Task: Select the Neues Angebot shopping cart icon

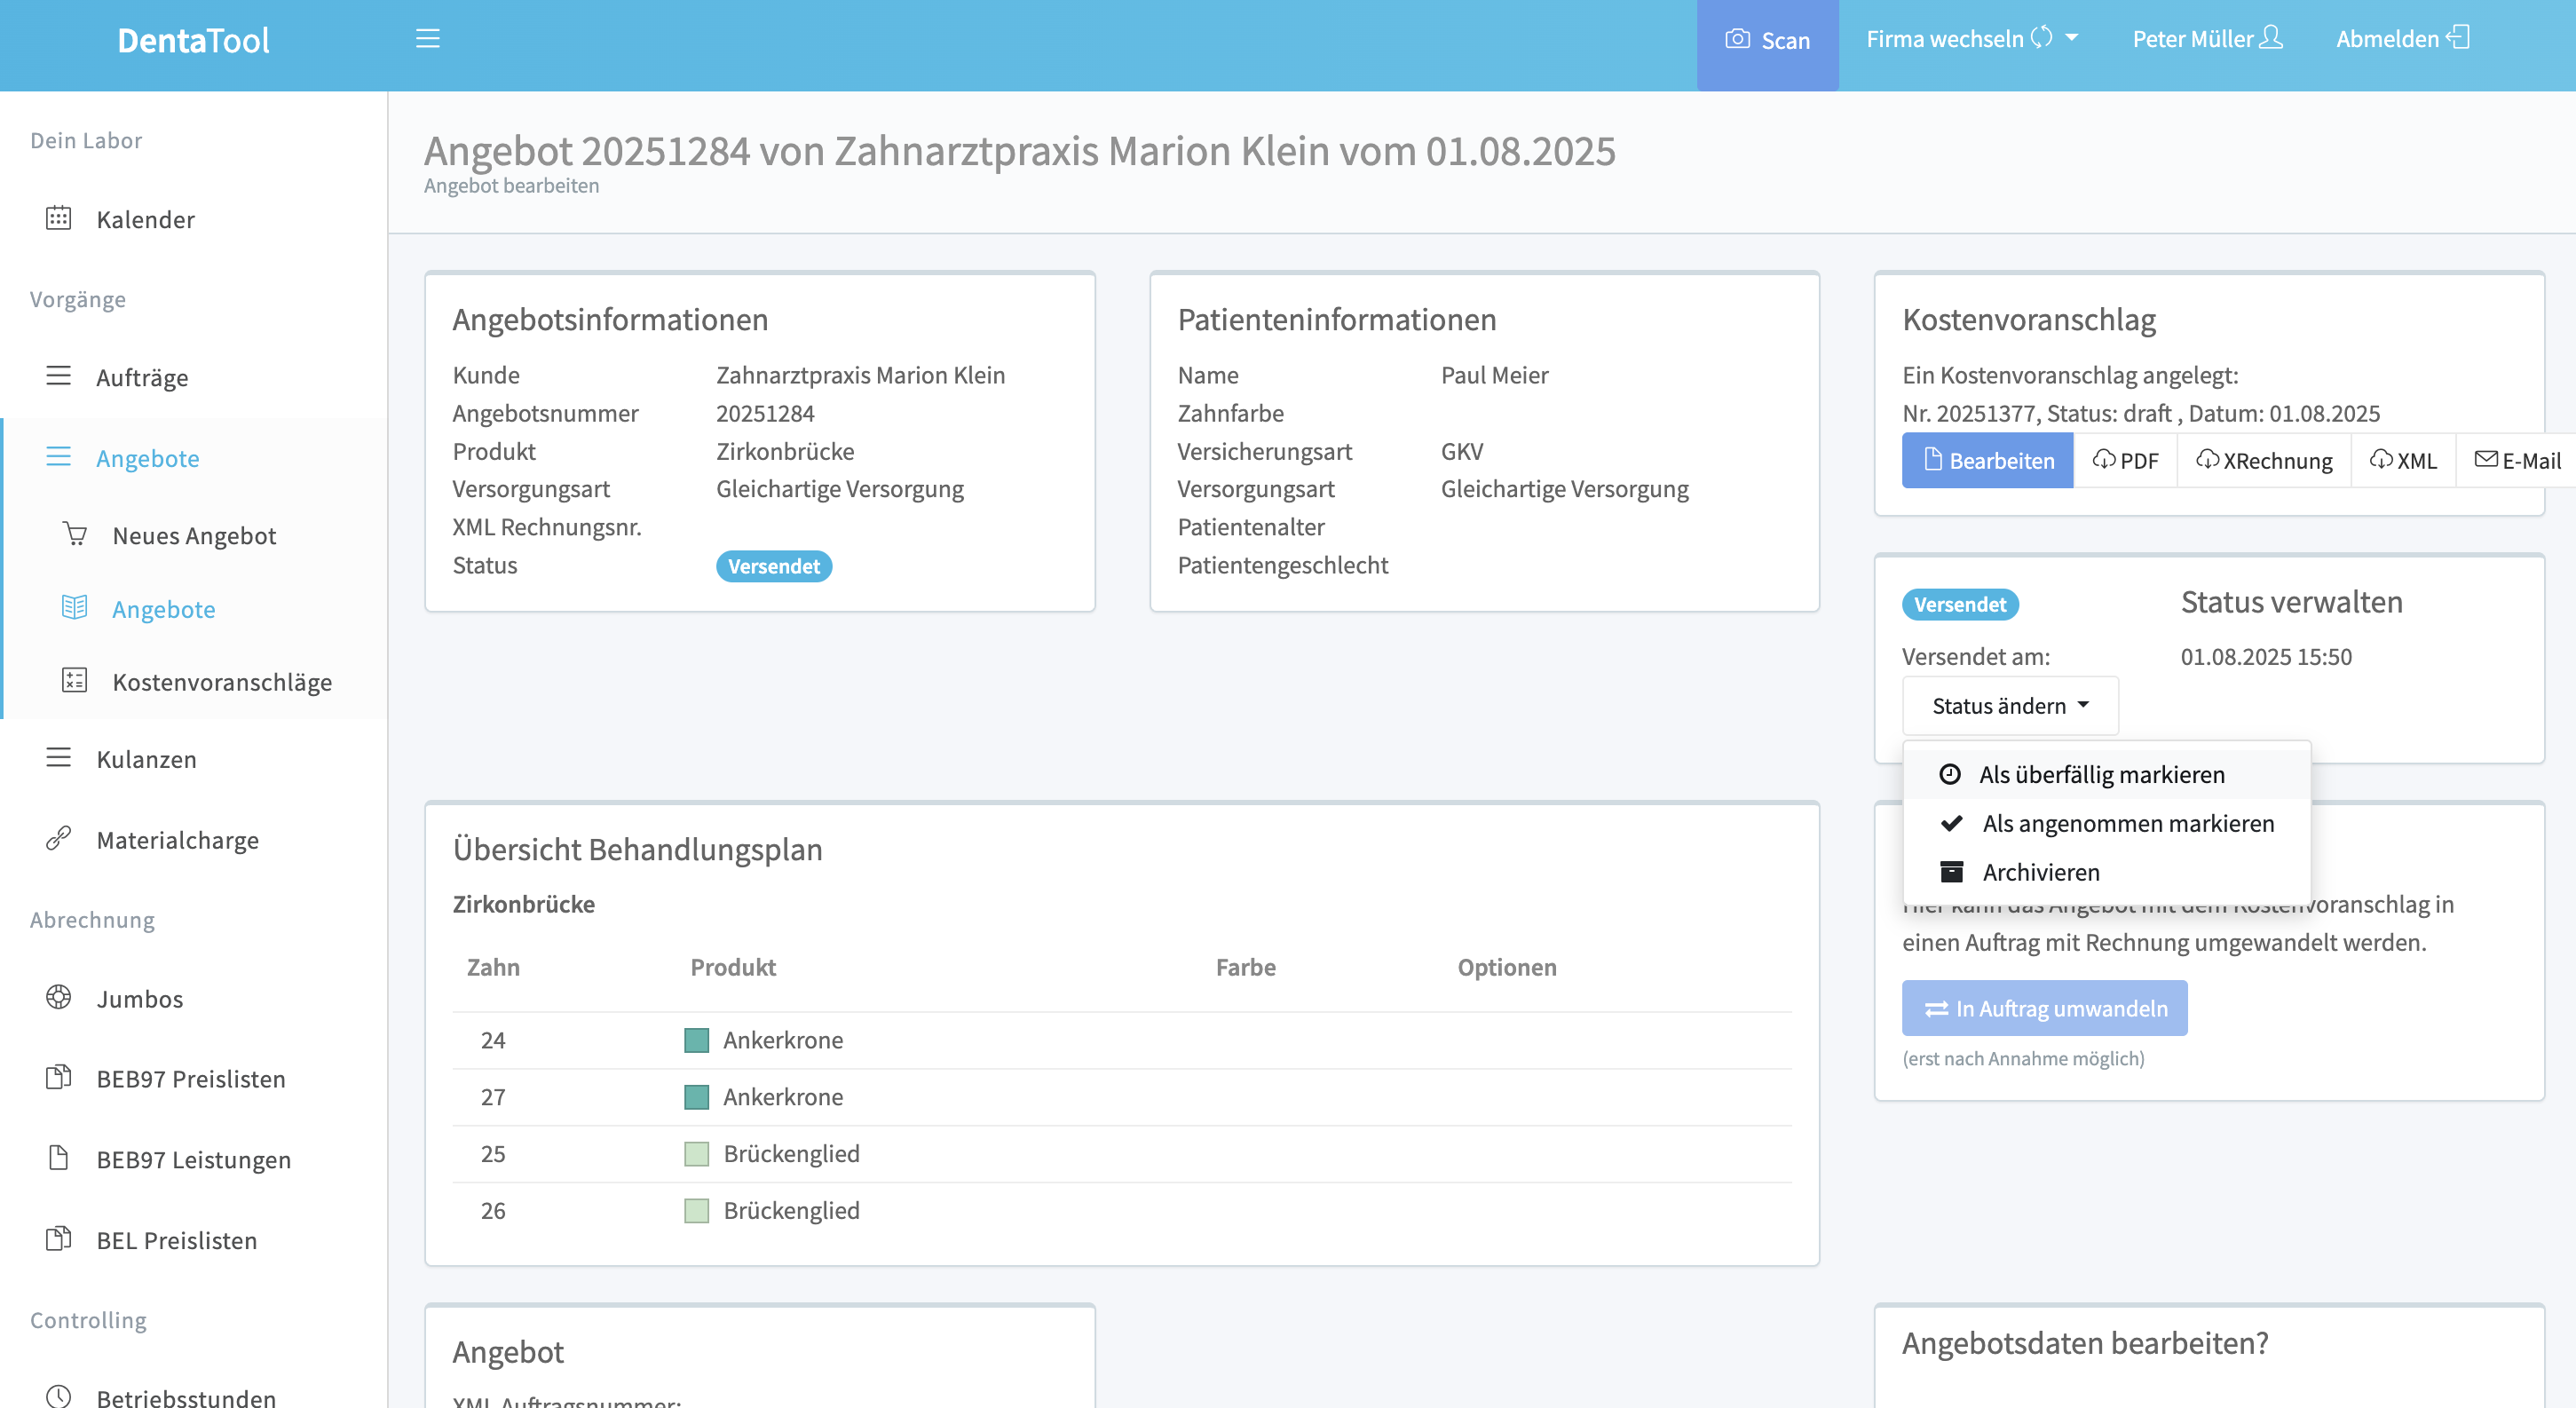Action: click(x=74, y=535)
